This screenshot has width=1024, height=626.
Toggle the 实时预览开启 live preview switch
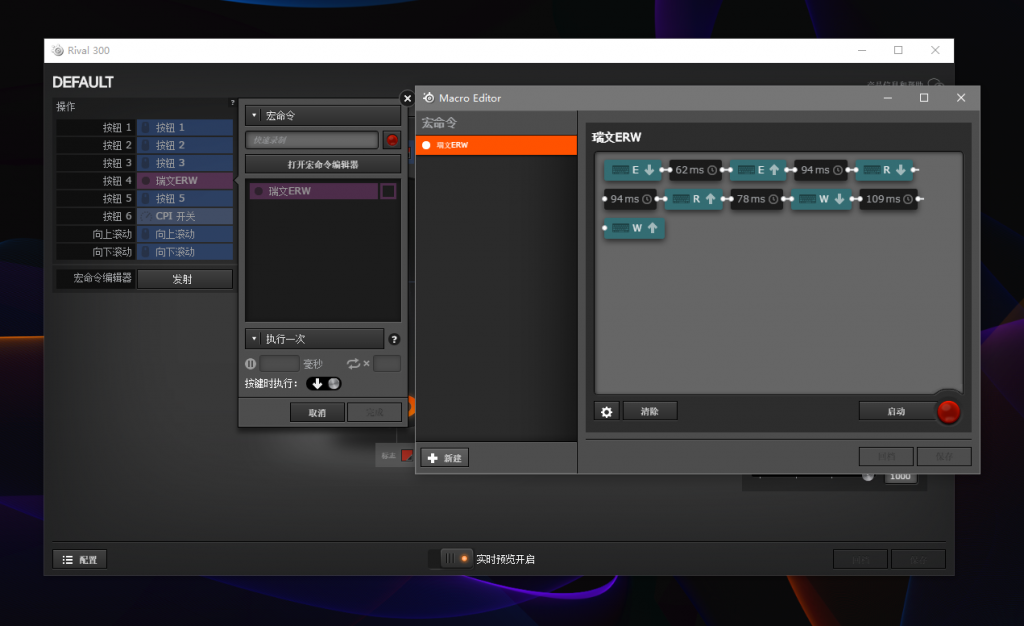click(x=457, y=559)
